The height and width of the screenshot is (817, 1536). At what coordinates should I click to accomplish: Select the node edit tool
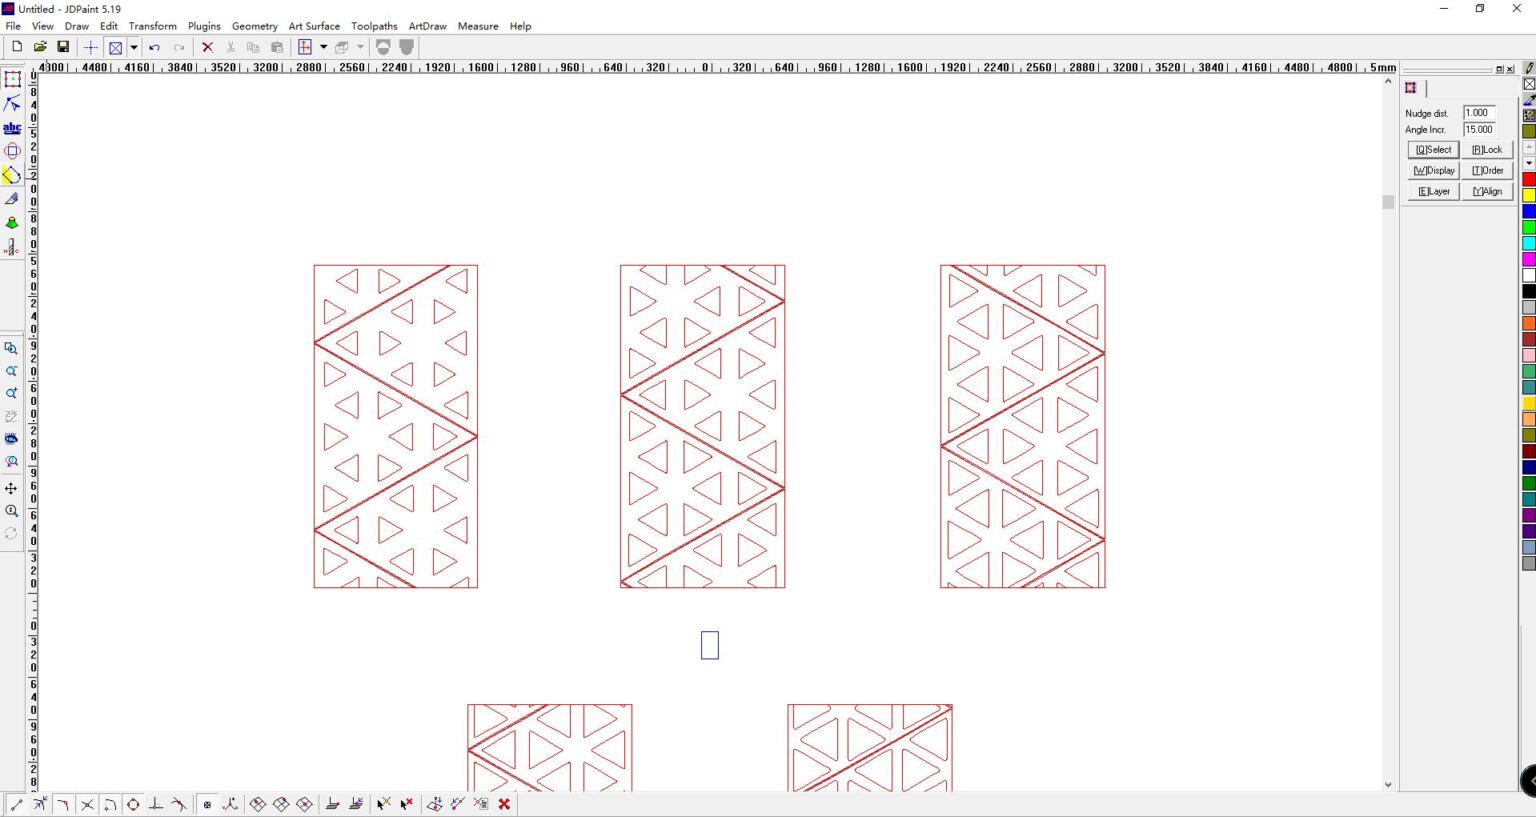pos(12,104)
